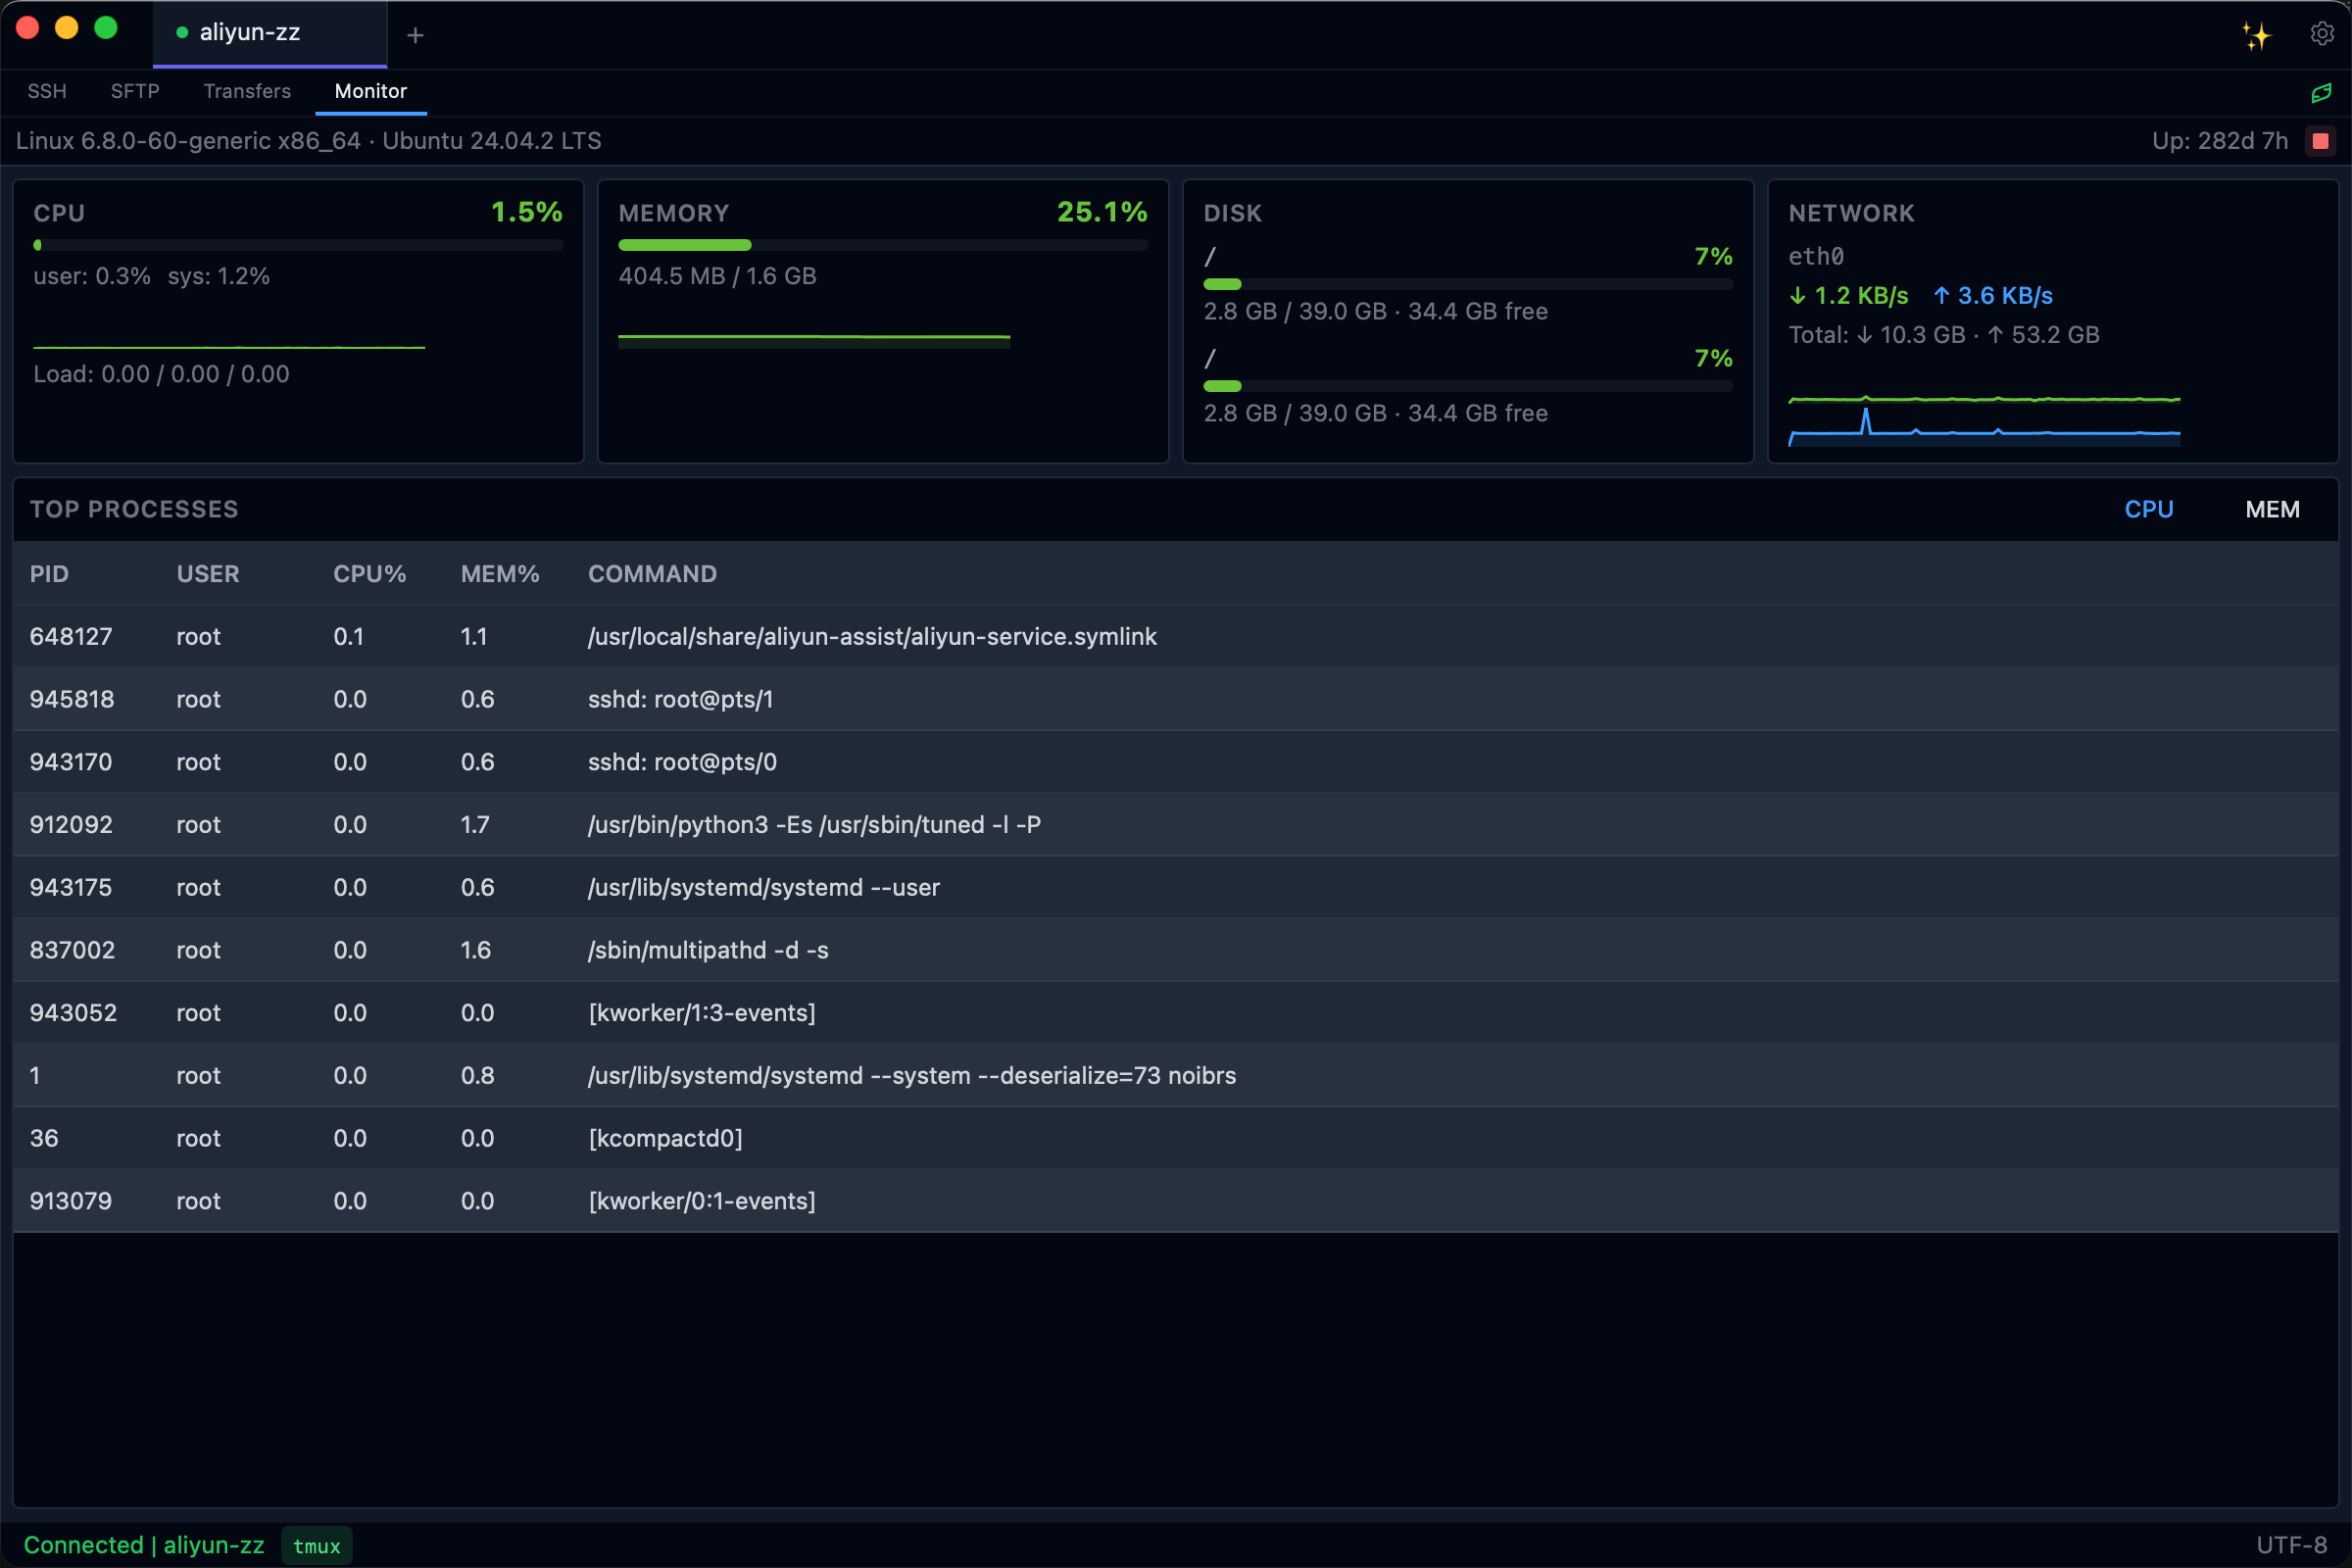Switch to the SFTP tab
Viewport: 2352px width, 1568px height.
point(135,91)
